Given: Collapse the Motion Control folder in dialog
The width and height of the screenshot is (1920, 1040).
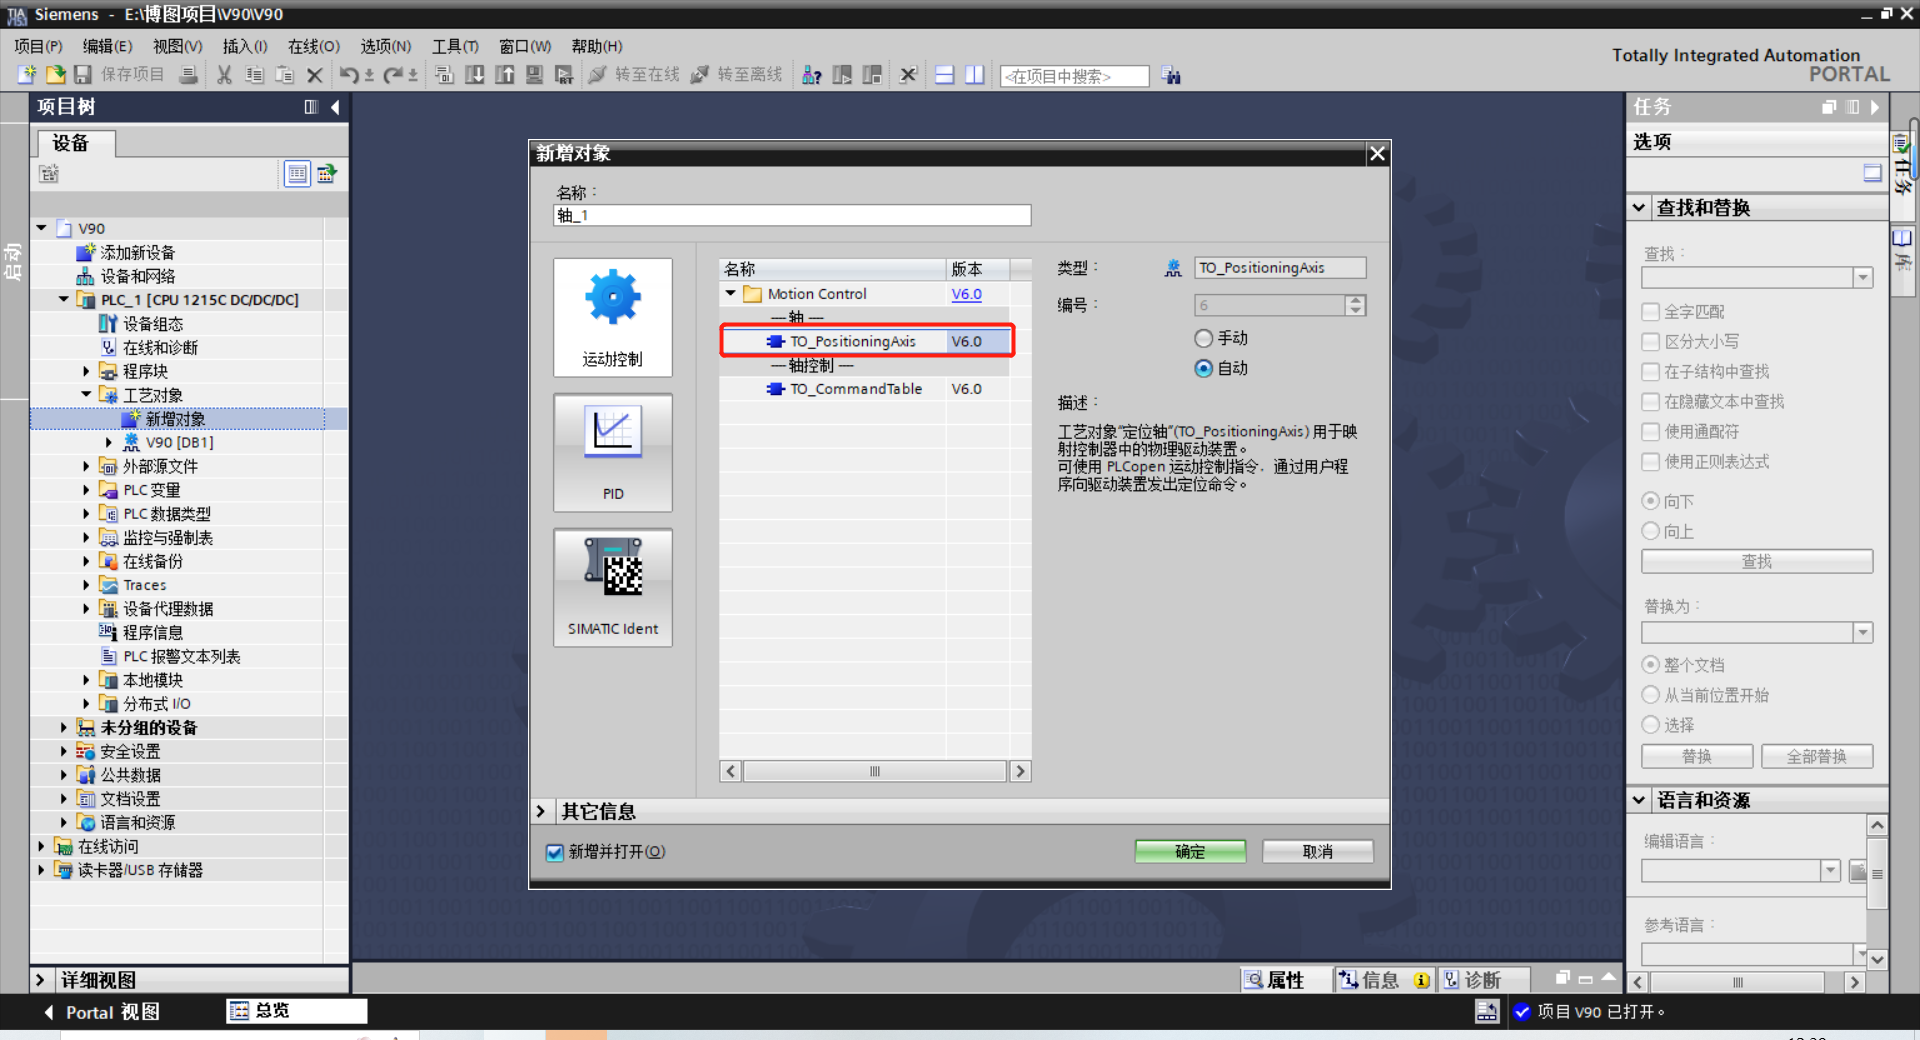Looking at the screenshot, I should click(731, 294).
